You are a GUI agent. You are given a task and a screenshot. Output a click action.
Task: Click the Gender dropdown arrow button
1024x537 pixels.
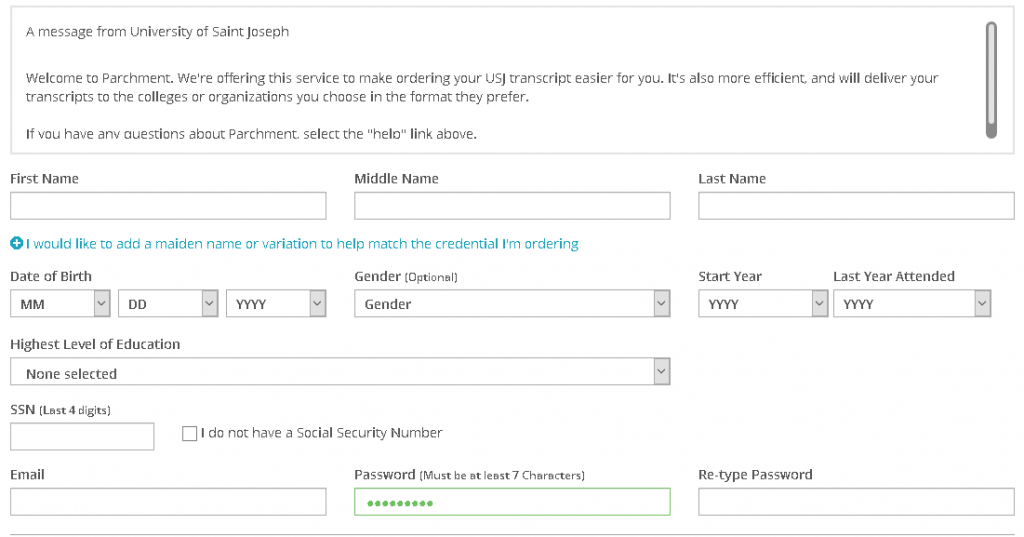pos(662,304)
